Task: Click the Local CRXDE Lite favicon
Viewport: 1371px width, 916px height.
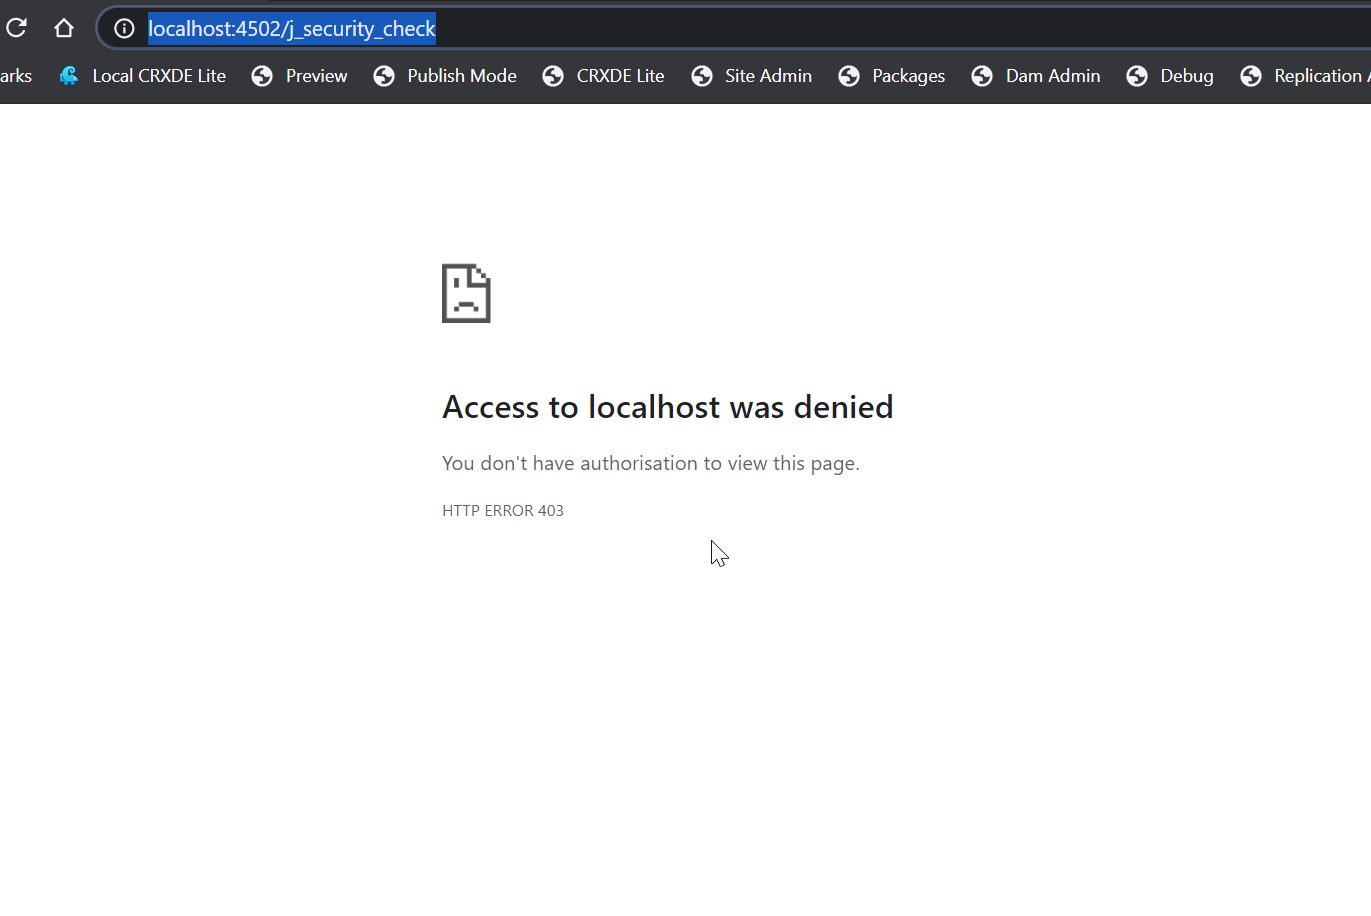Action: point(69,76)
